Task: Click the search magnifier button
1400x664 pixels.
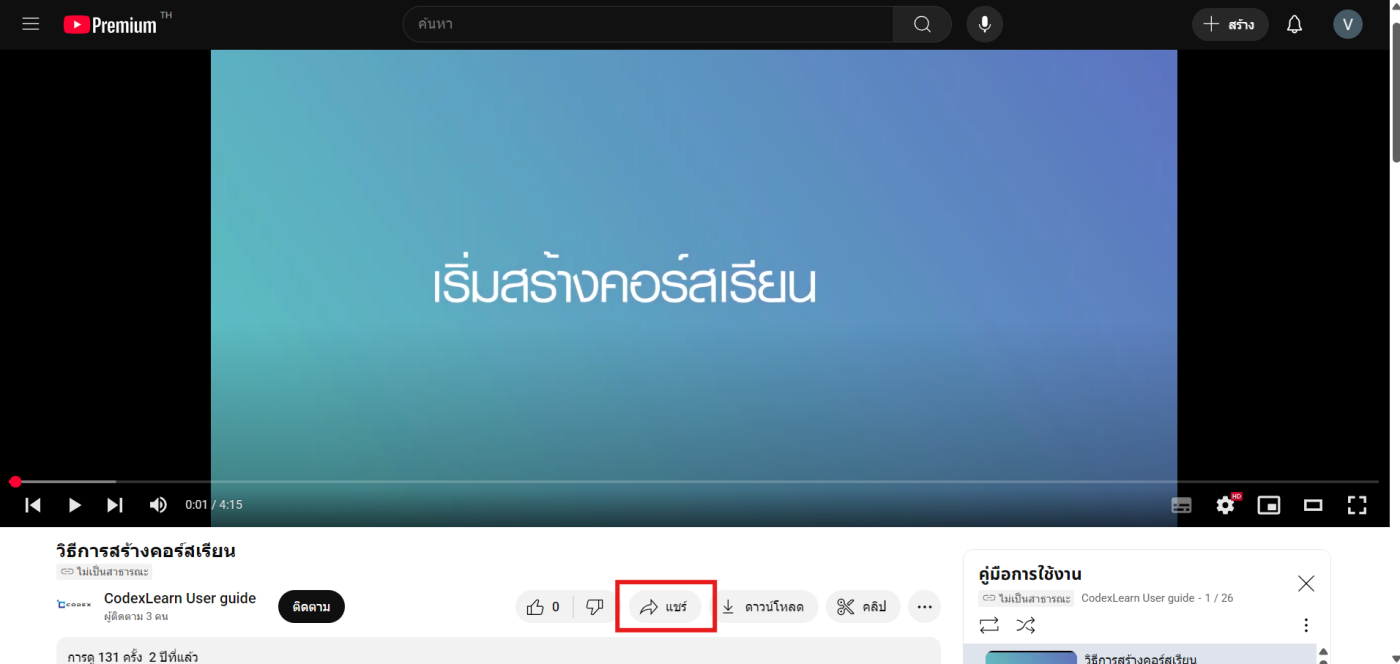Action: pos(922,25)
